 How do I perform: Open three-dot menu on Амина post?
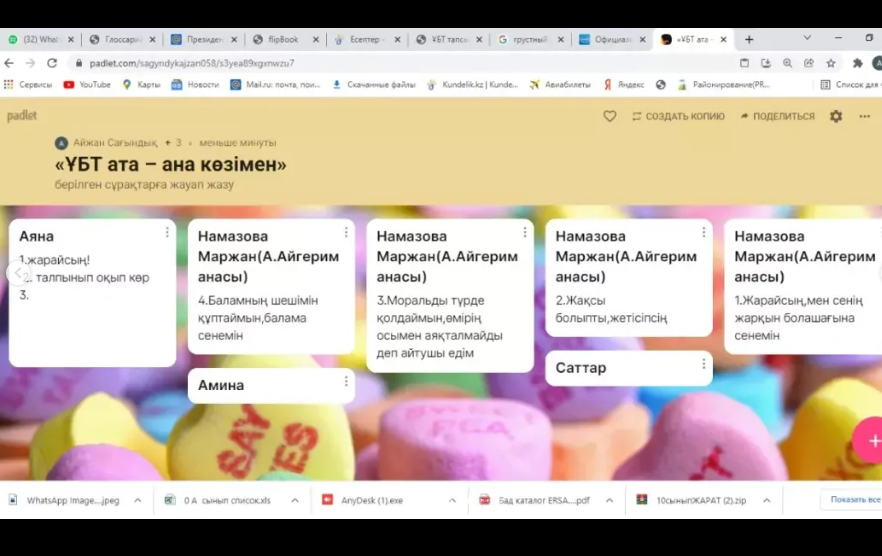click(346, 381)
